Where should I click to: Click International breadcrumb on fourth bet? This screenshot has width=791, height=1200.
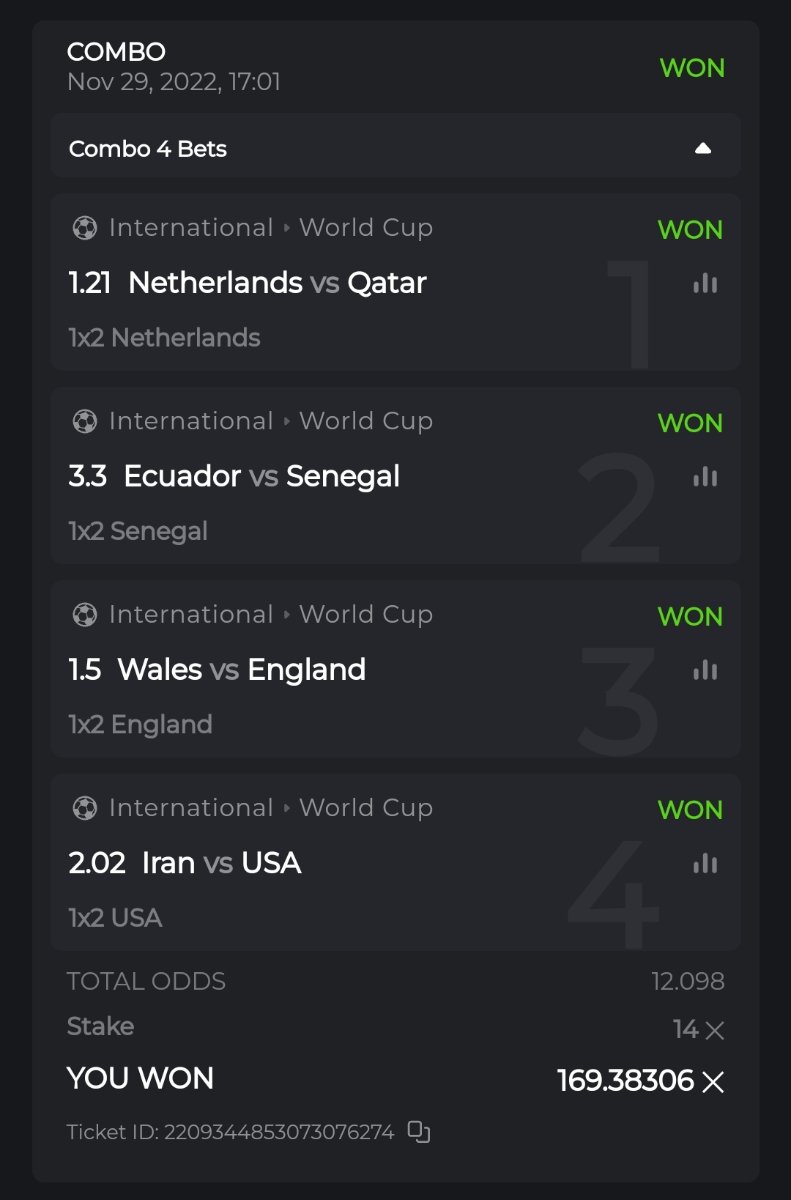pyautogui.click(x=190, y=807)
